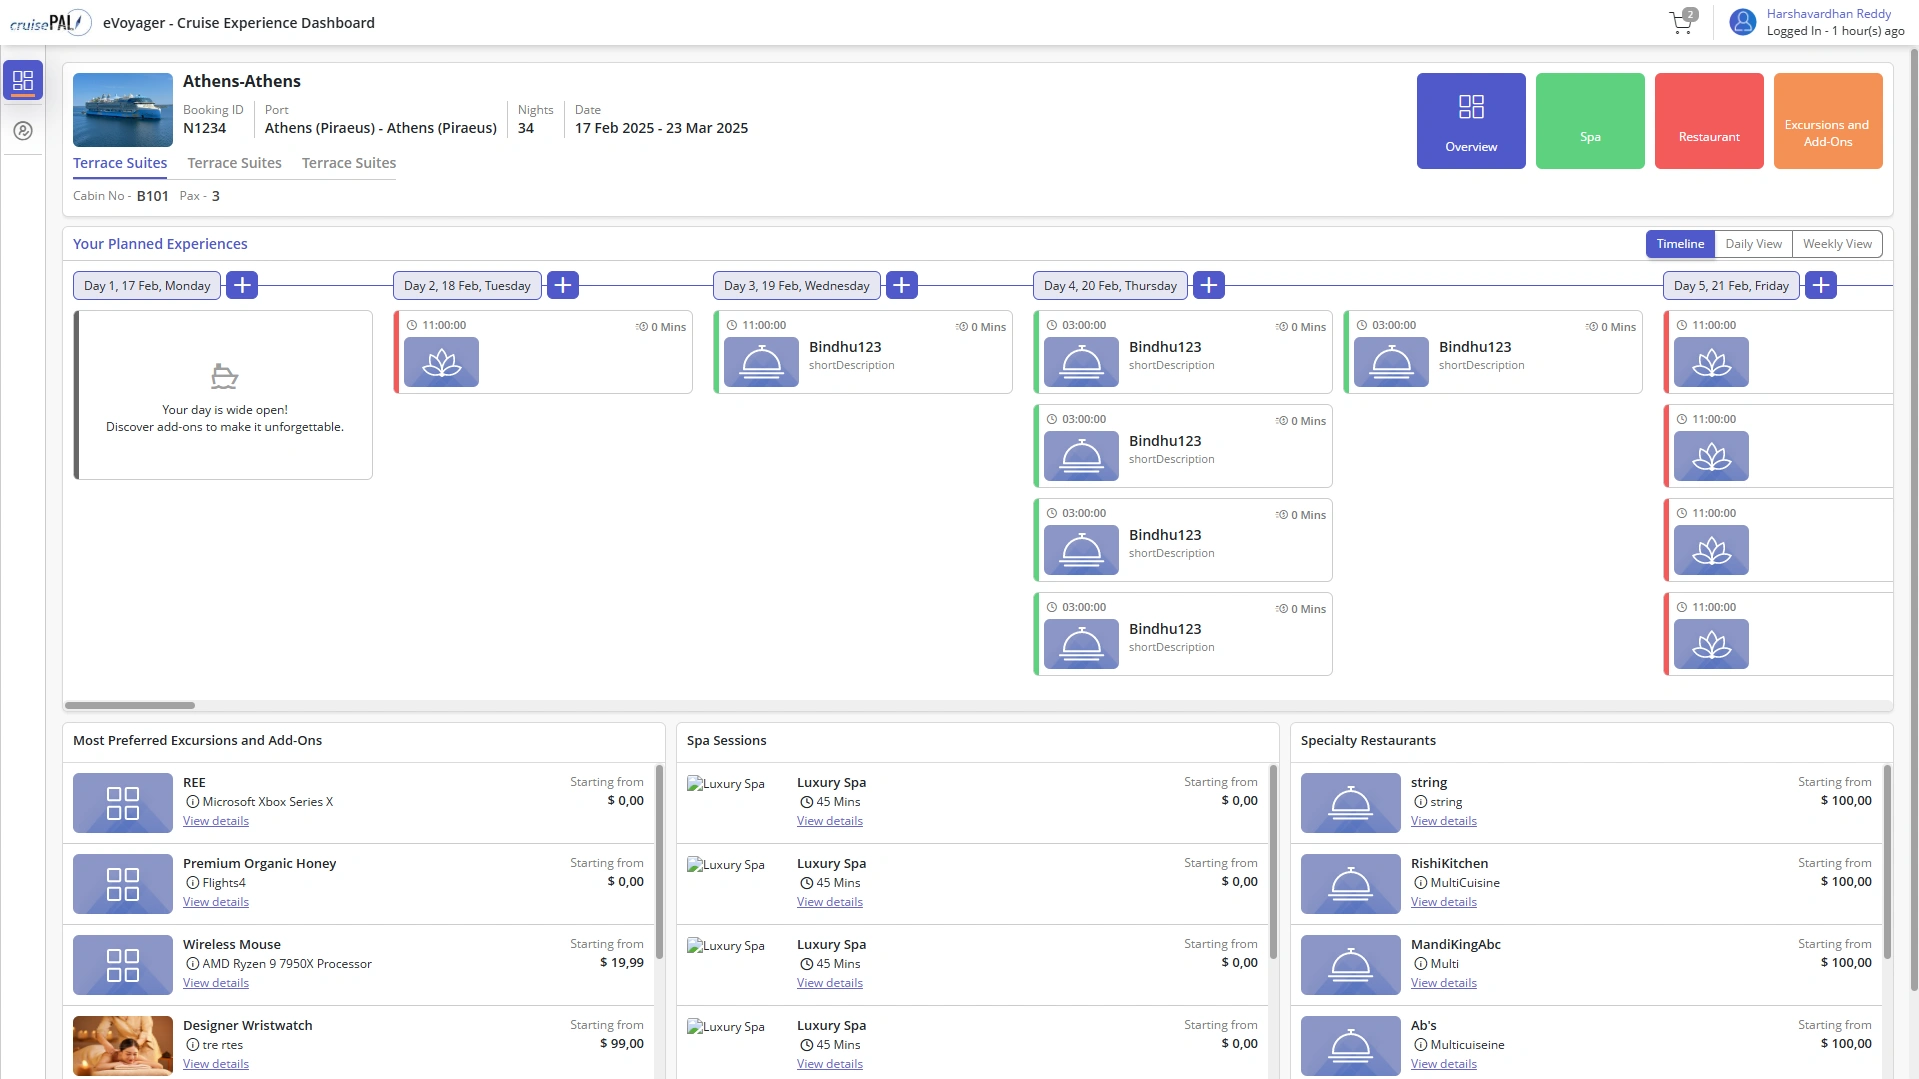Image resolution: width=1919 pixels, height=1079 pixels.
Task: Click the timeline horizontal scrollbar
Action: click(x=130, y=705)
